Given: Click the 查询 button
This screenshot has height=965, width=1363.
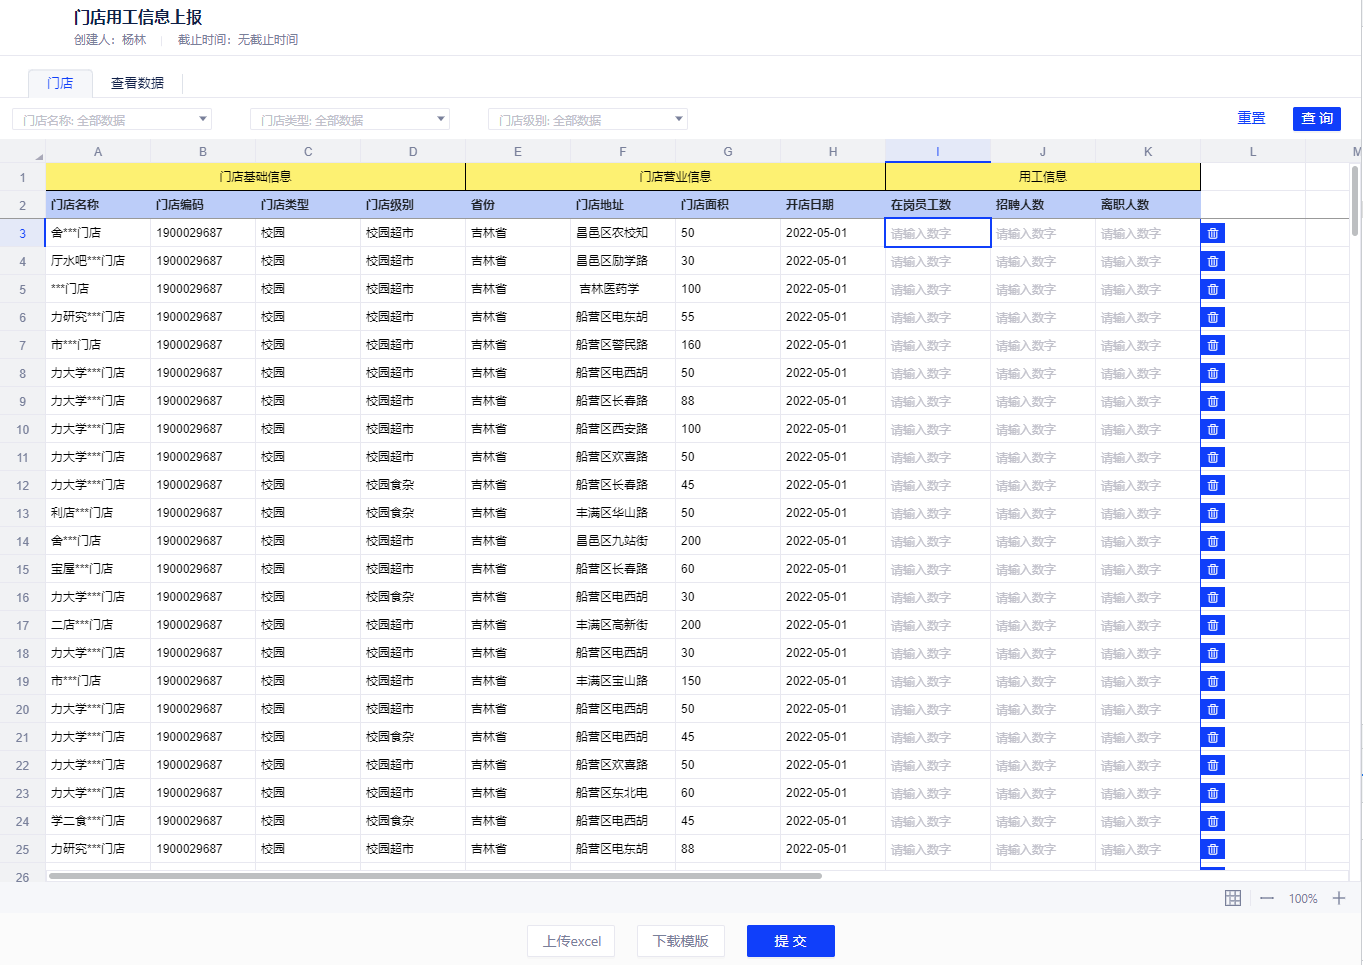Looking at the screenshot, I should click(x=1316, y=118).
